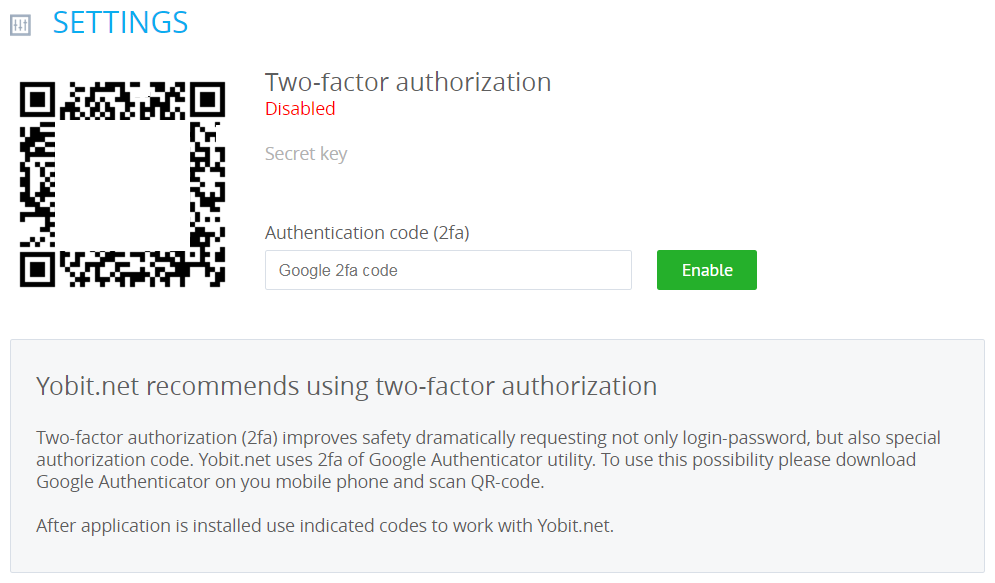
Task: Click the Yobit.net recommends two-factor heading
Action: click(x=346, y=386)
